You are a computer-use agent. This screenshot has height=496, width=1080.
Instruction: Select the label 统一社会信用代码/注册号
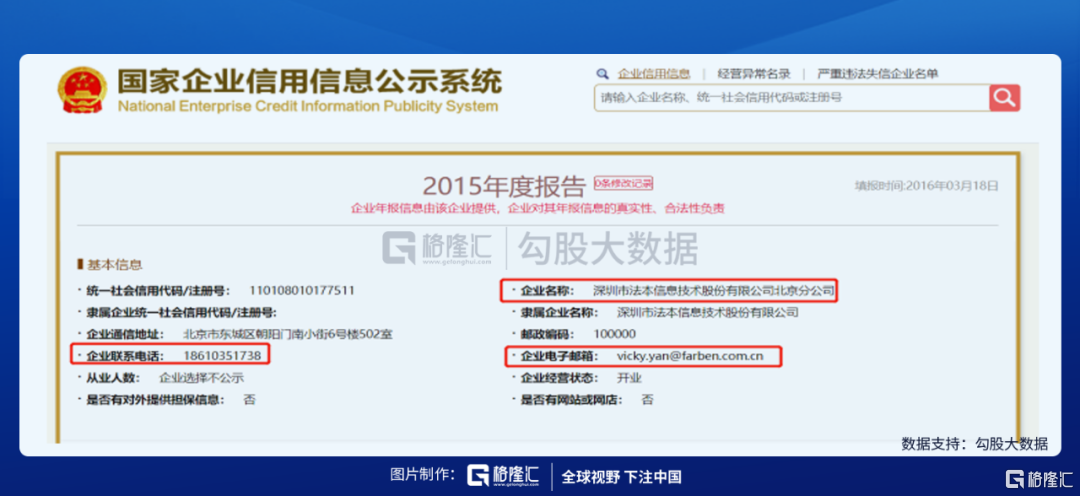158,290
